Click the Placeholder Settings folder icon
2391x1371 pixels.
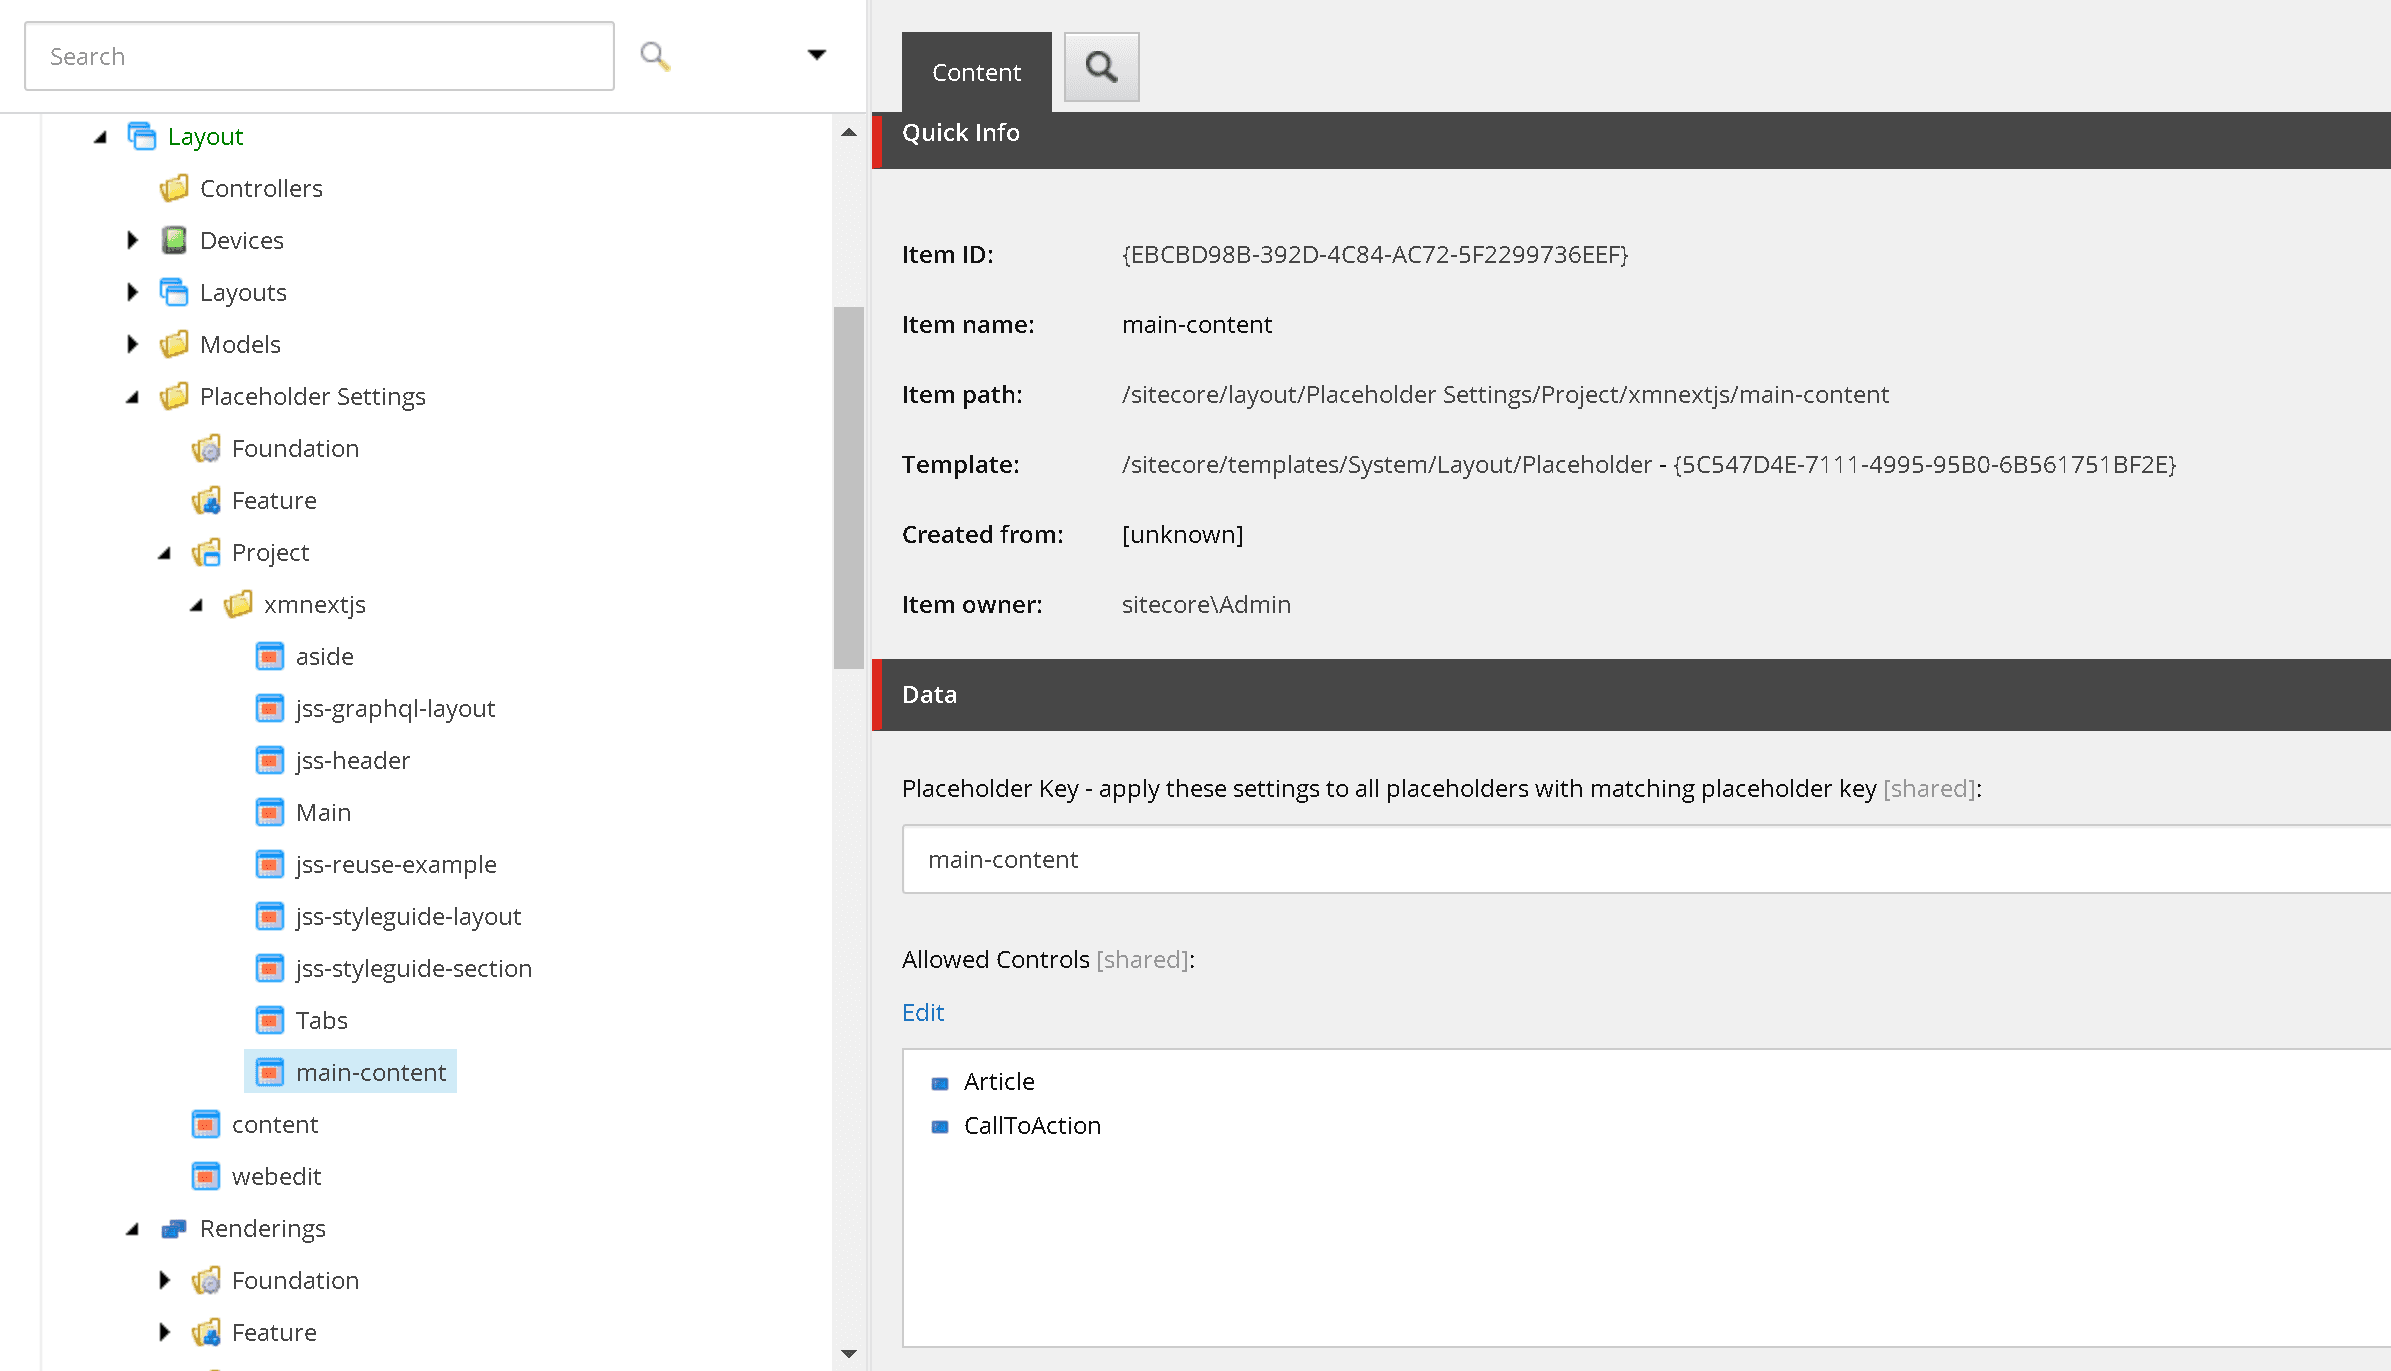(x=175, y=396)
